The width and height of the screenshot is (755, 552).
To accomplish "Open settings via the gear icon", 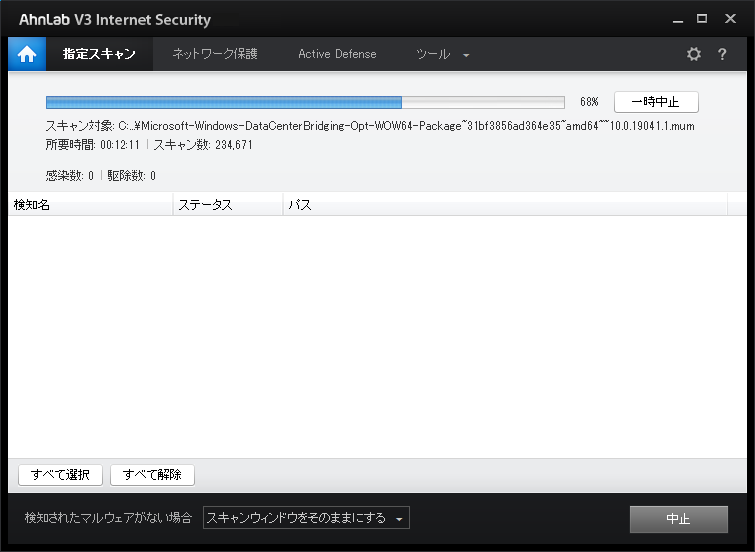I will (x=693, y=54).
